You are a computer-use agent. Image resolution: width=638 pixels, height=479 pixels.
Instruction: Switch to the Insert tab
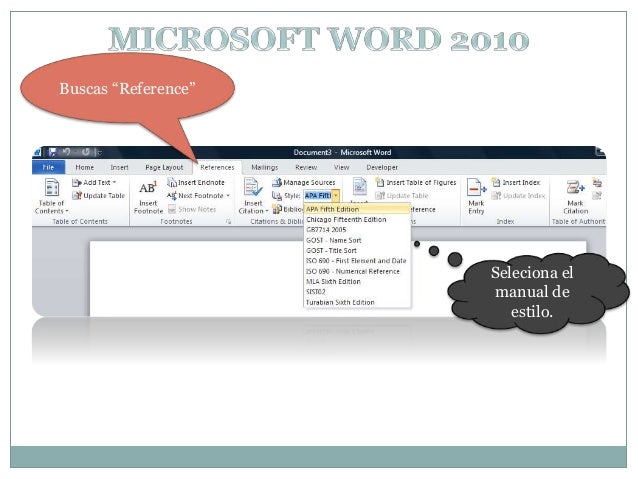[119, 167]
